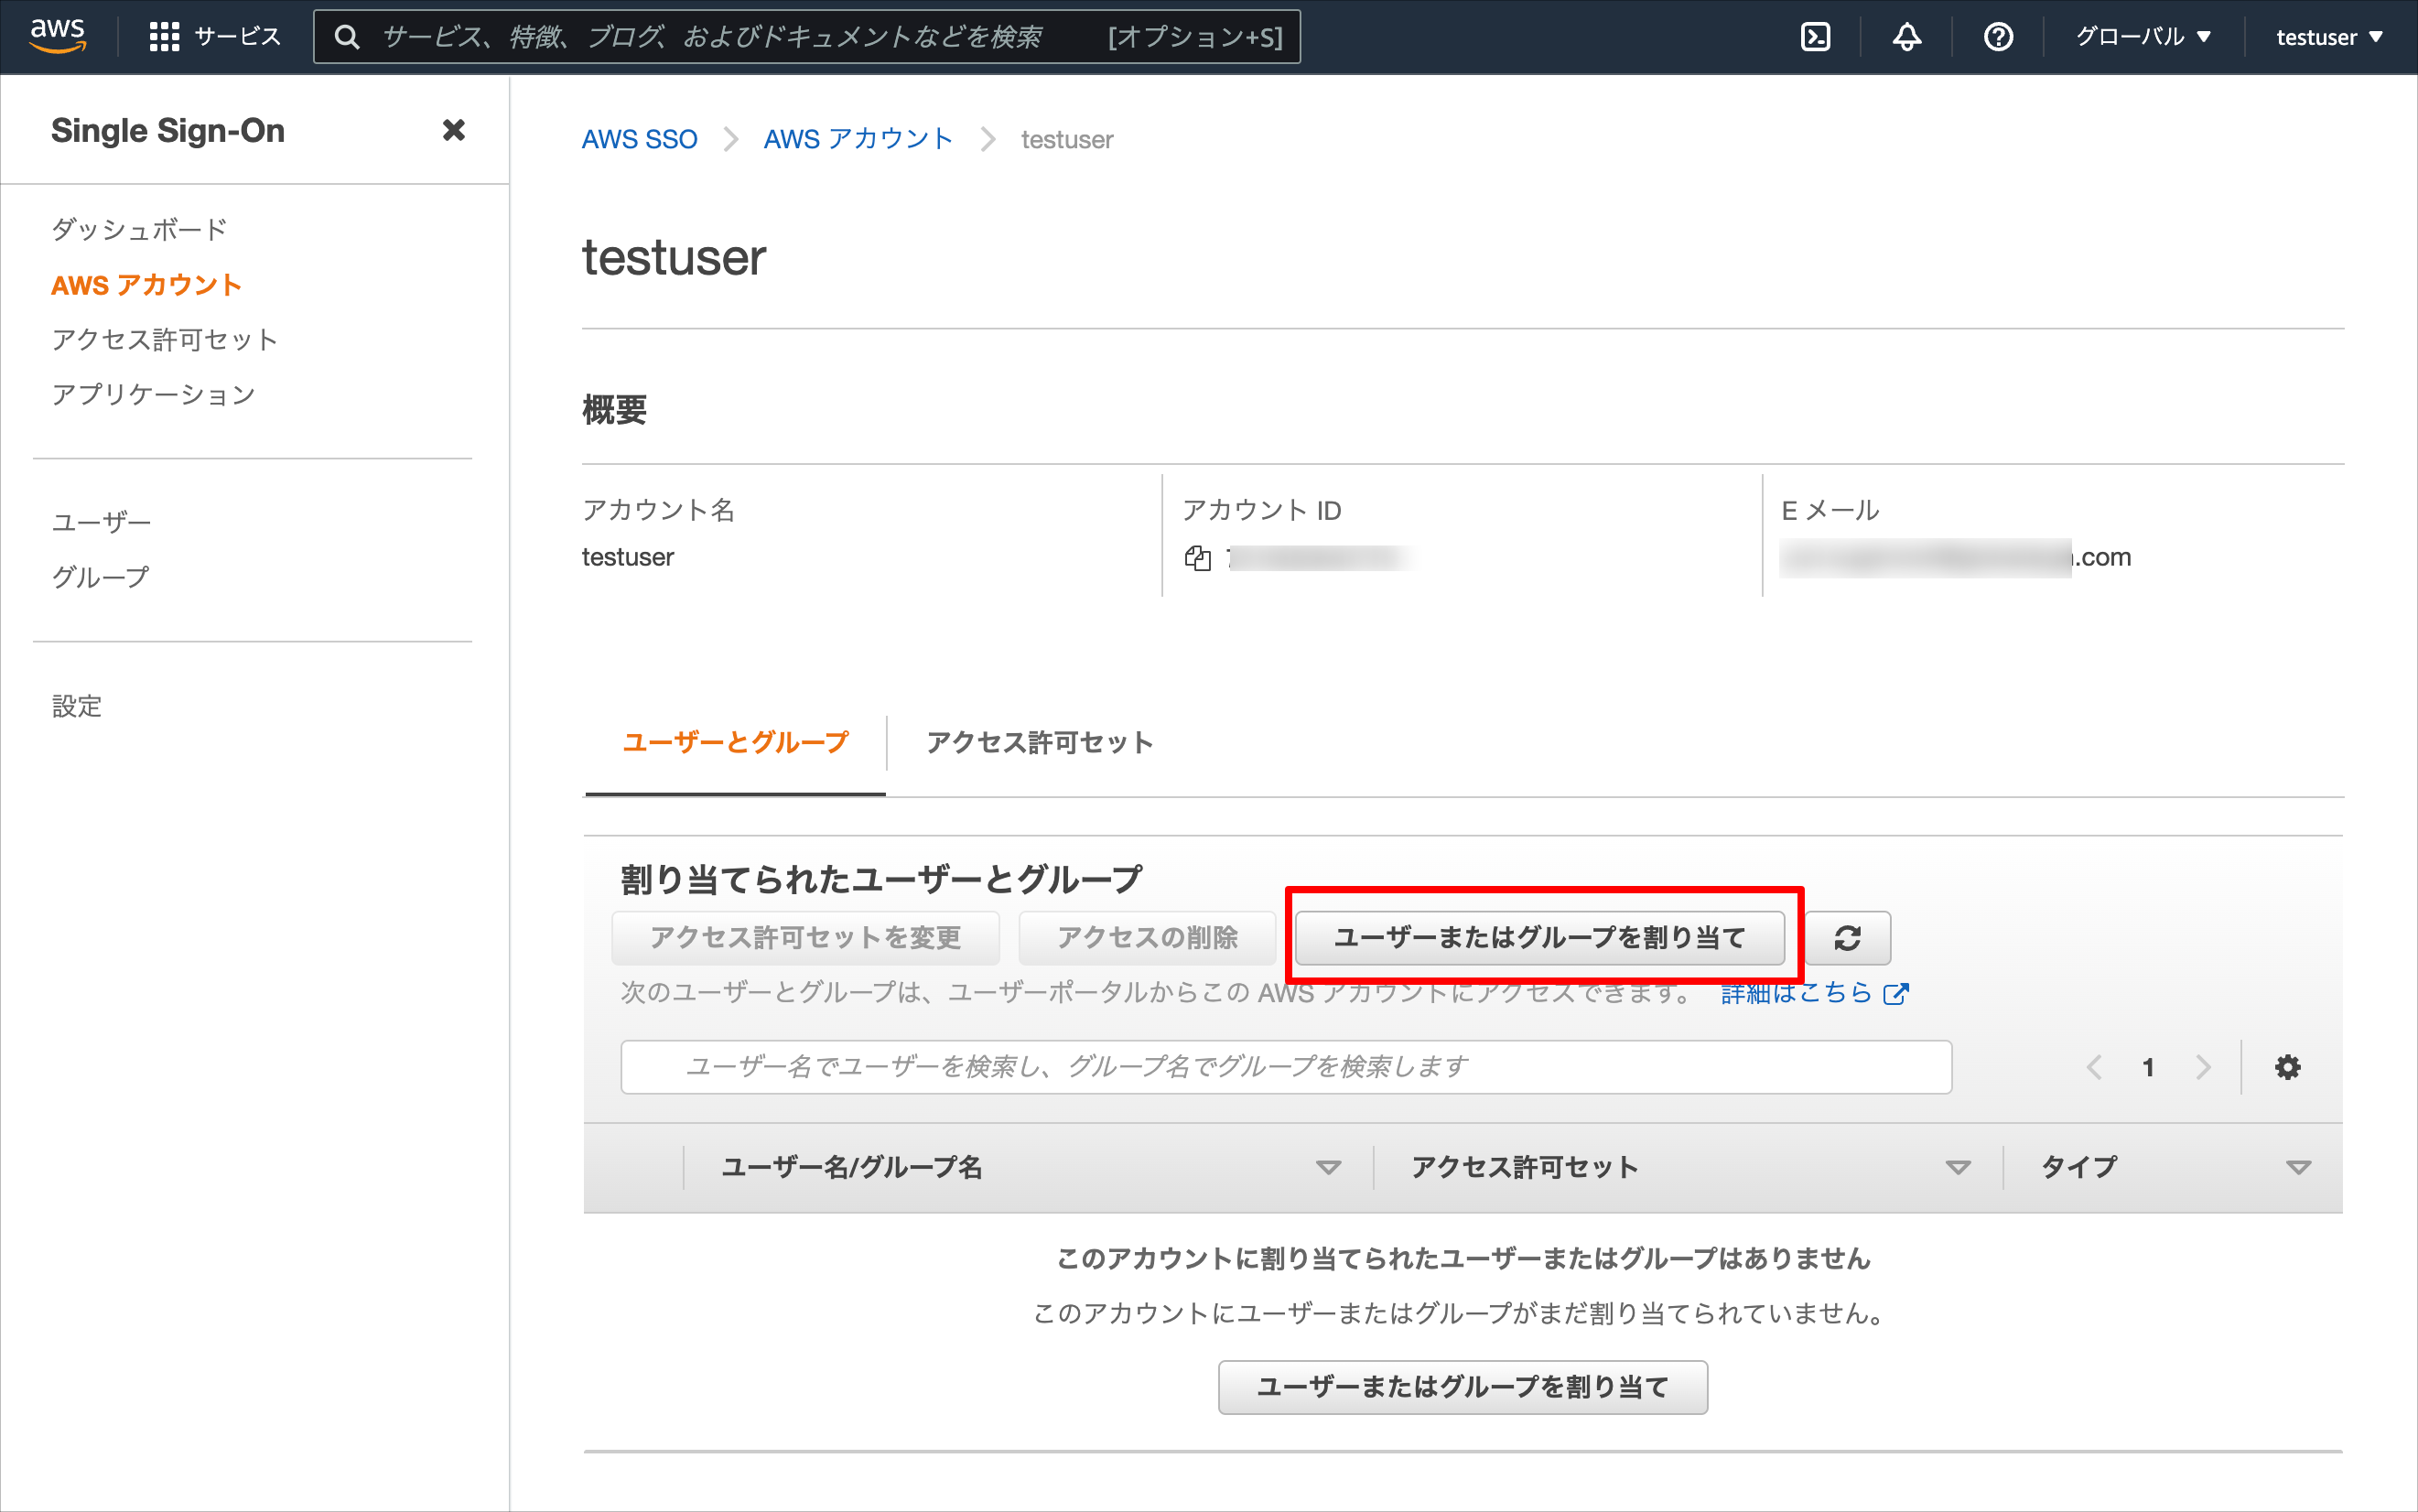
Task: Click the AWS SSO breadcrumb link
Action: pos(639,139)
